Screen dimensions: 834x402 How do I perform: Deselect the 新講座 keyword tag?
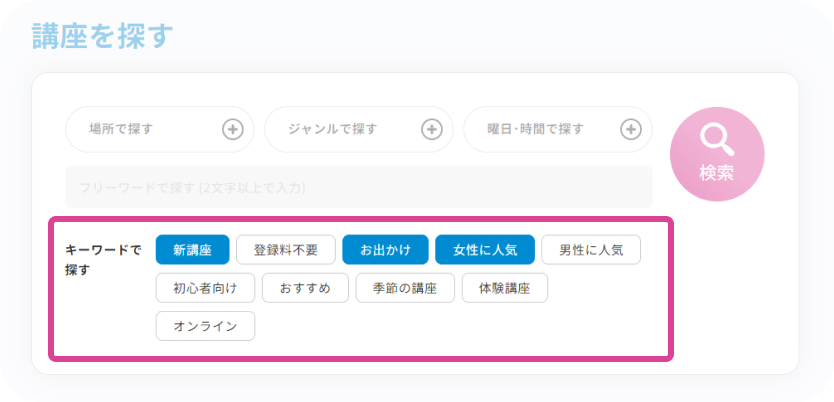(192, 249)
